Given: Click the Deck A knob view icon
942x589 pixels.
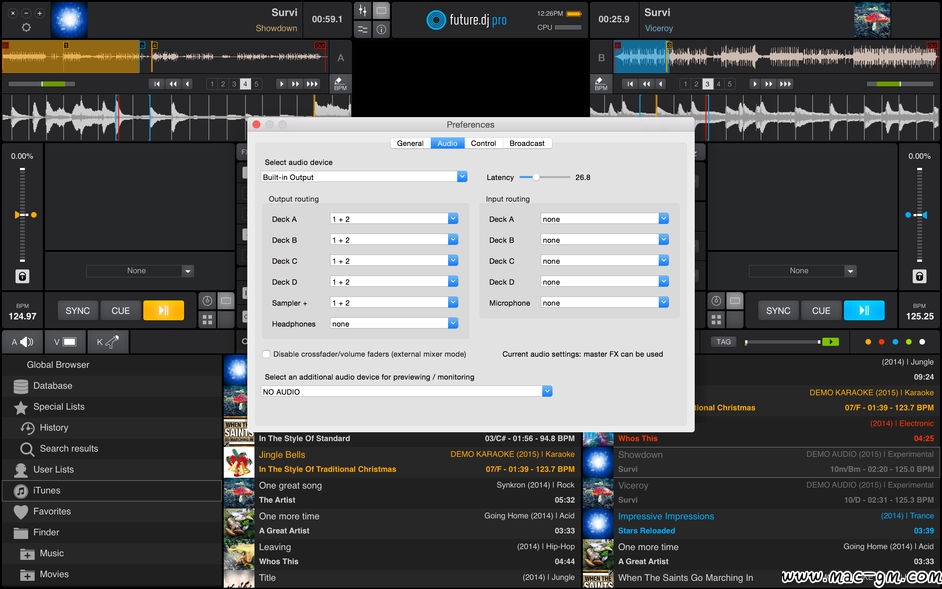Looking at the screenshot, I should pos(207,301).
